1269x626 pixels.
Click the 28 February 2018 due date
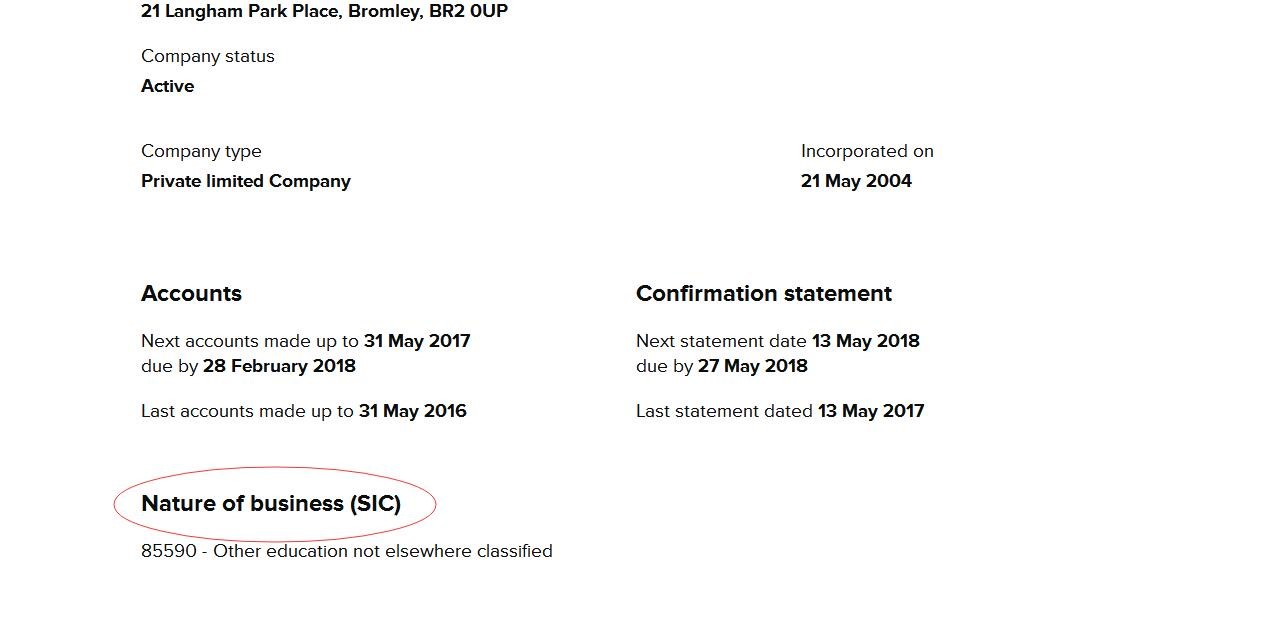[x=279, y=366]
